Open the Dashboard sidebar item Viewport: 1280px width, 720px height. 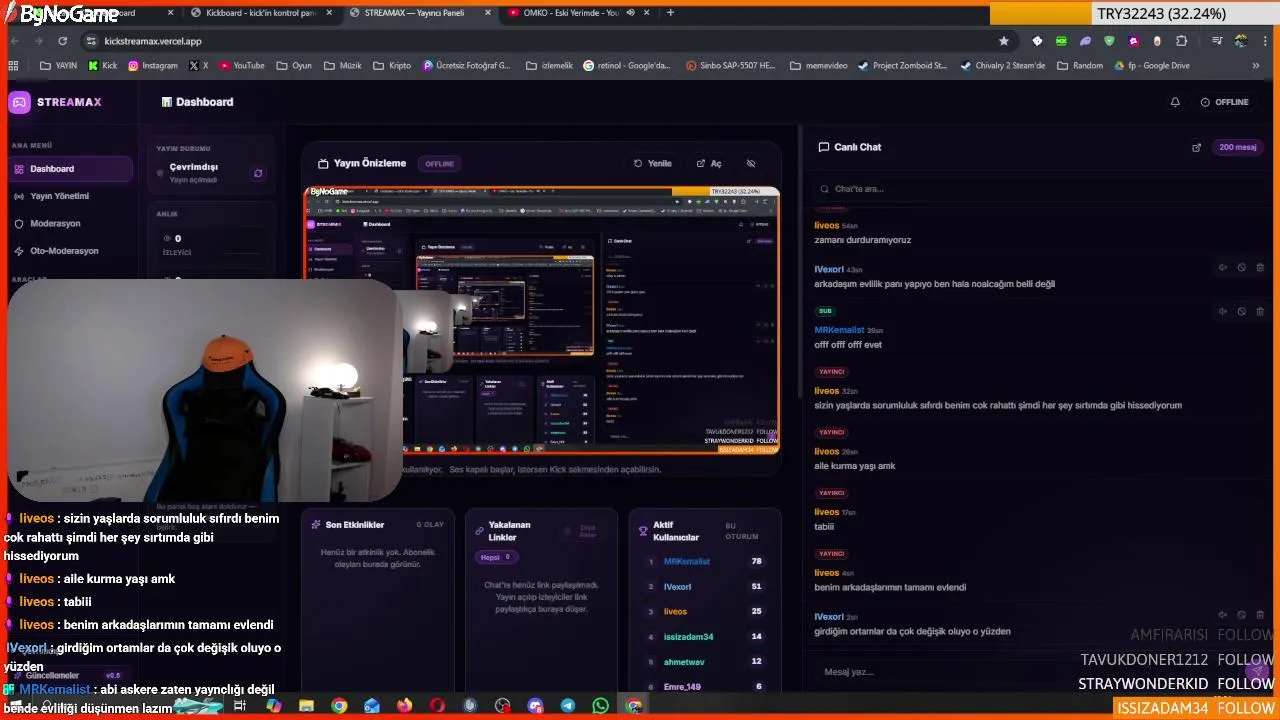[68, 169]
